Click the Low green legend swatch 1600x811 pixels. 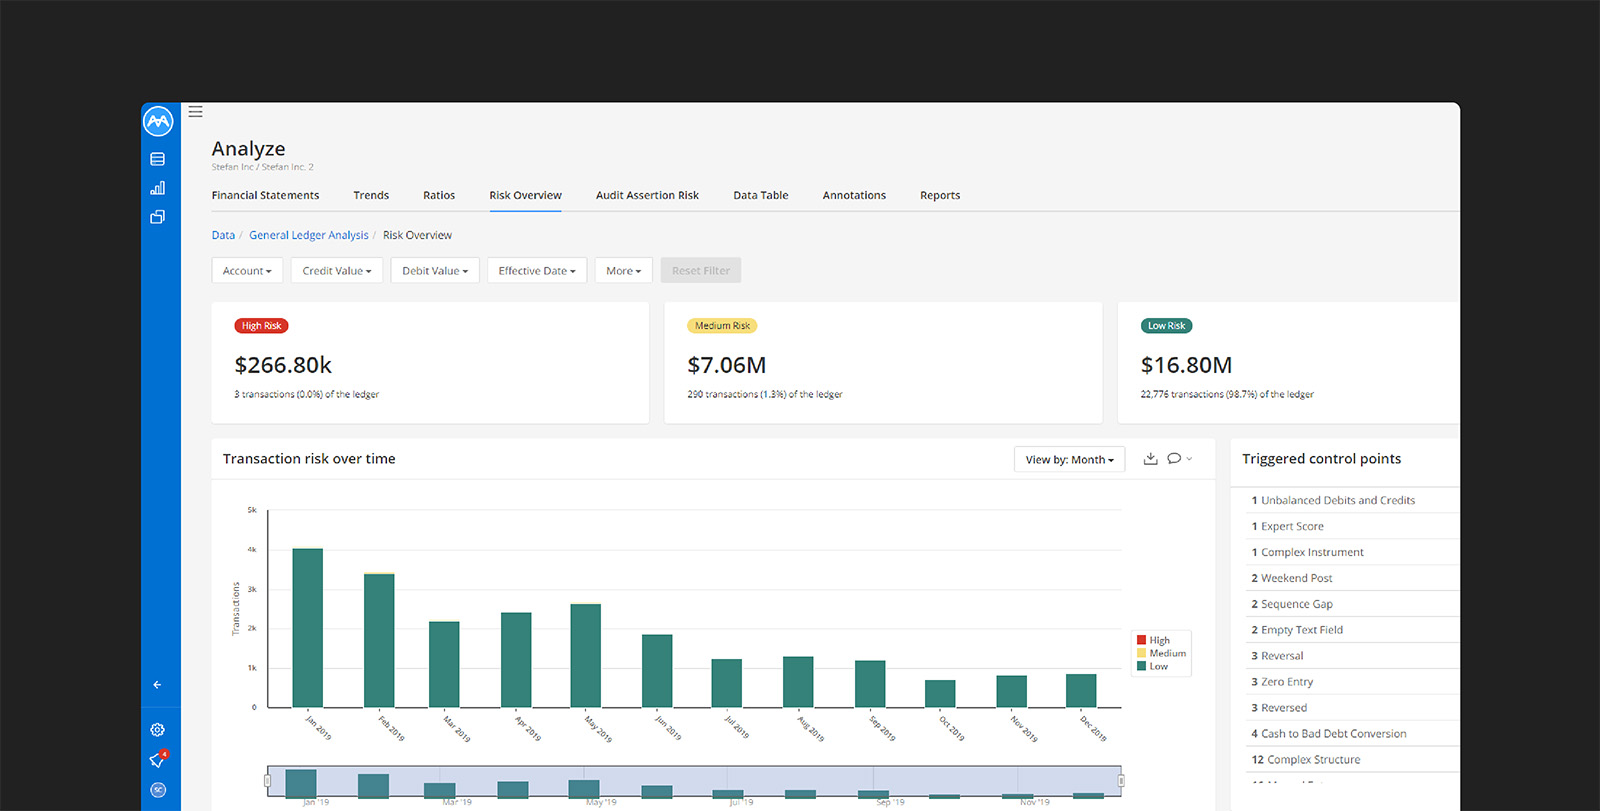[1142, 666]
